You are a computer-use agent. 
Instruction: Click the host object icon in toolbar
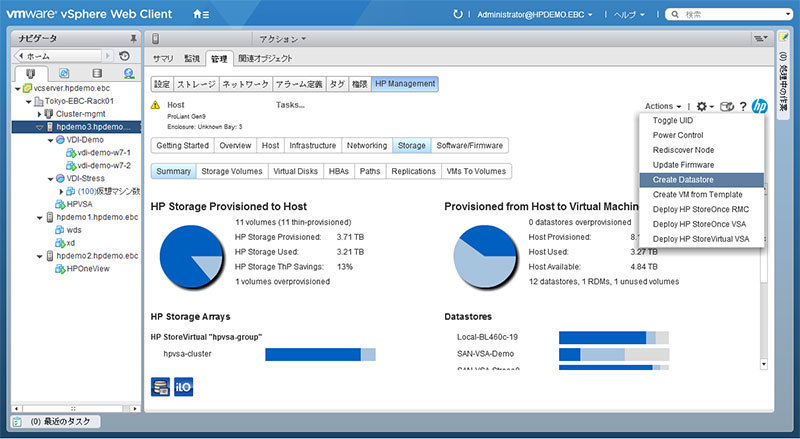click(156, 38)
